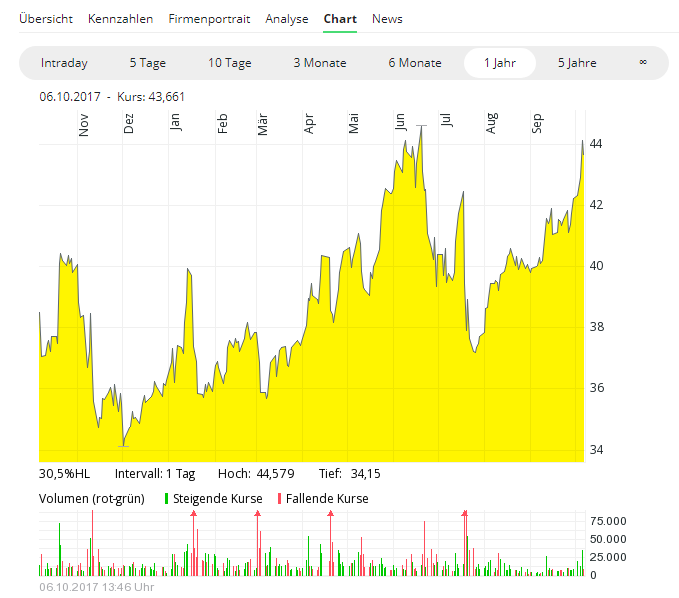Click the high marker at June peak

pyautogui.click(x=421, y=126)
